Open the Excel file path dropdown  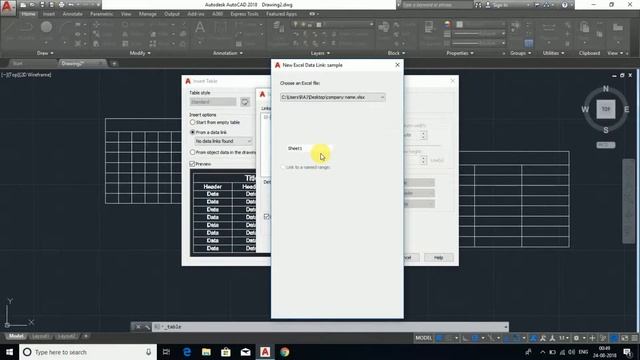332,97
